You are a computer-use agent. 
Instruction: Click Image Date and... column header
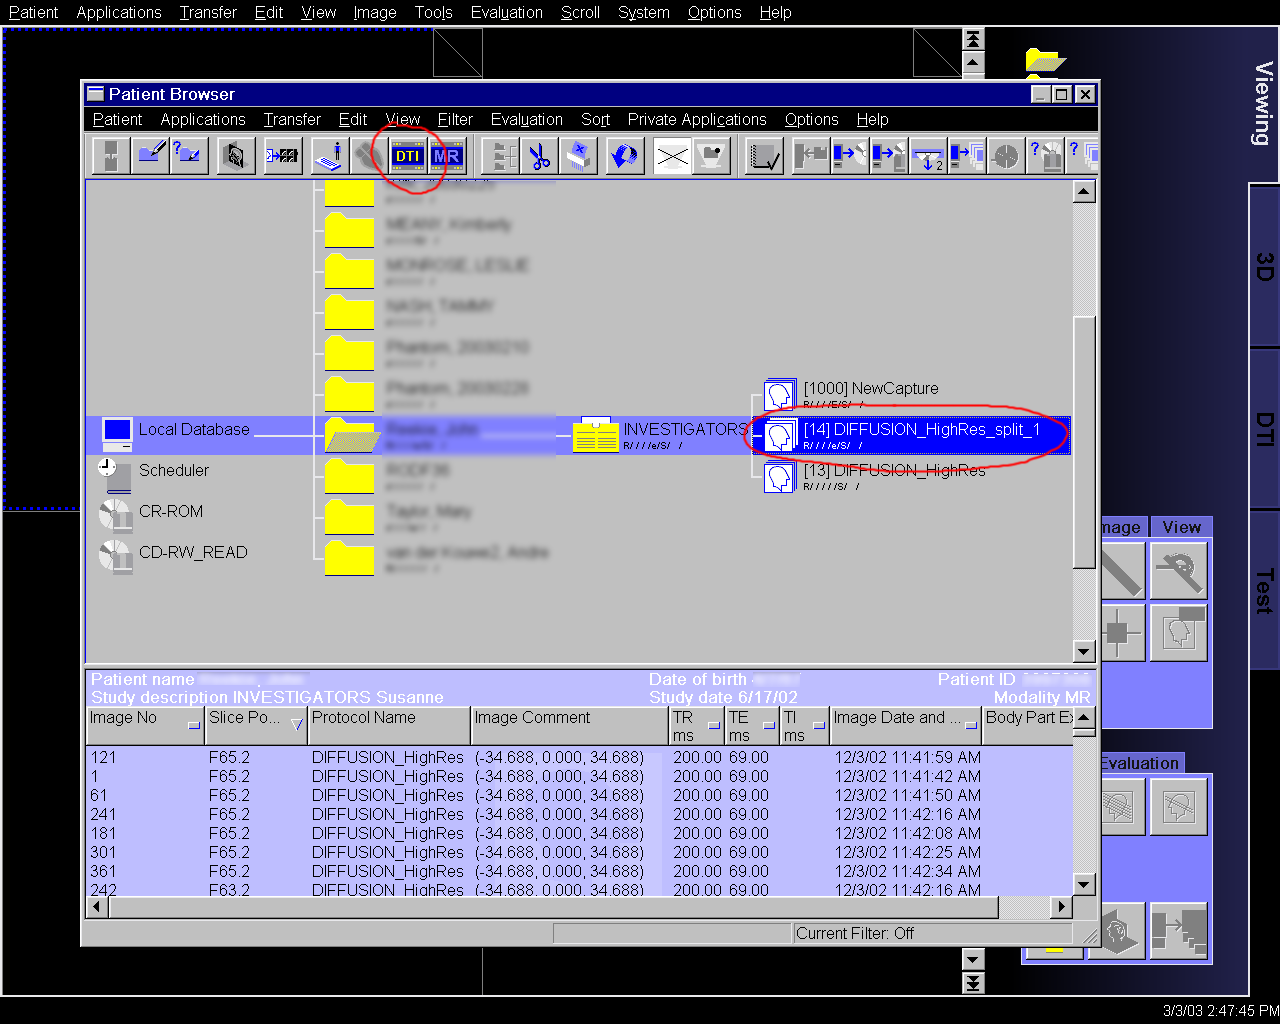point(906,725)
